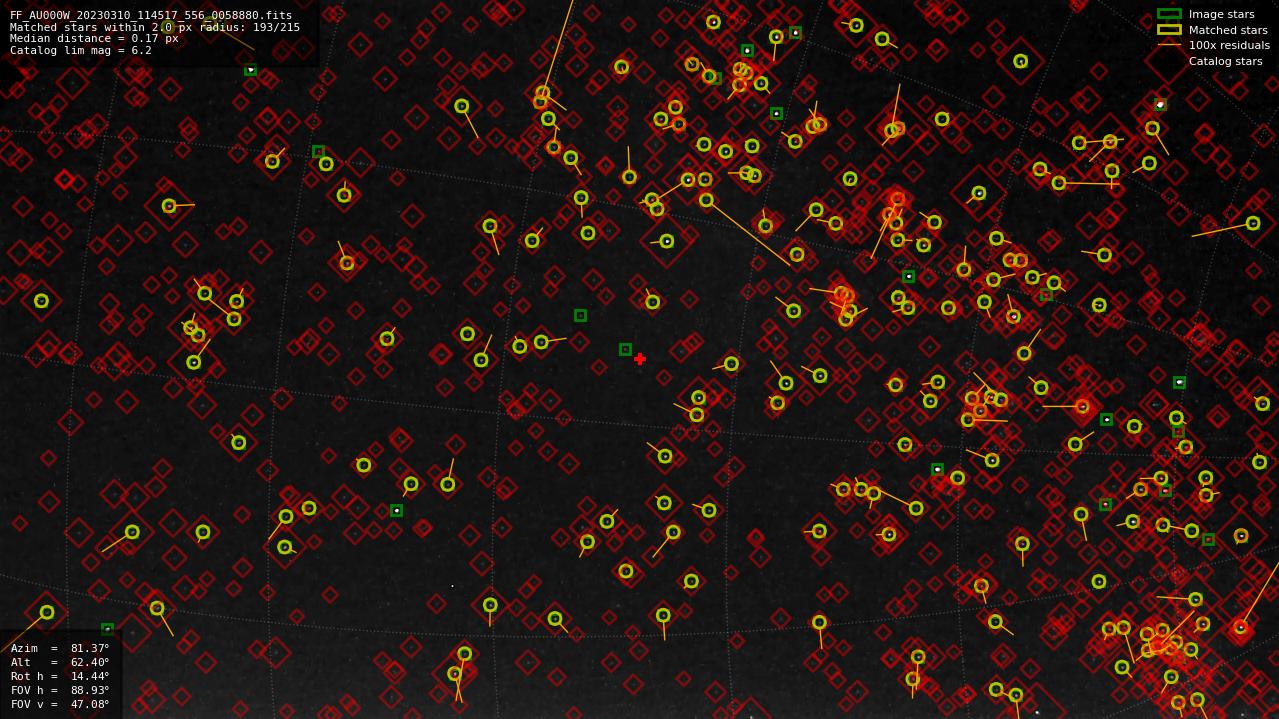Click the "100x residuals" legend label
This screenshot has height=719, width=1279.
[x=1229, y=46]
